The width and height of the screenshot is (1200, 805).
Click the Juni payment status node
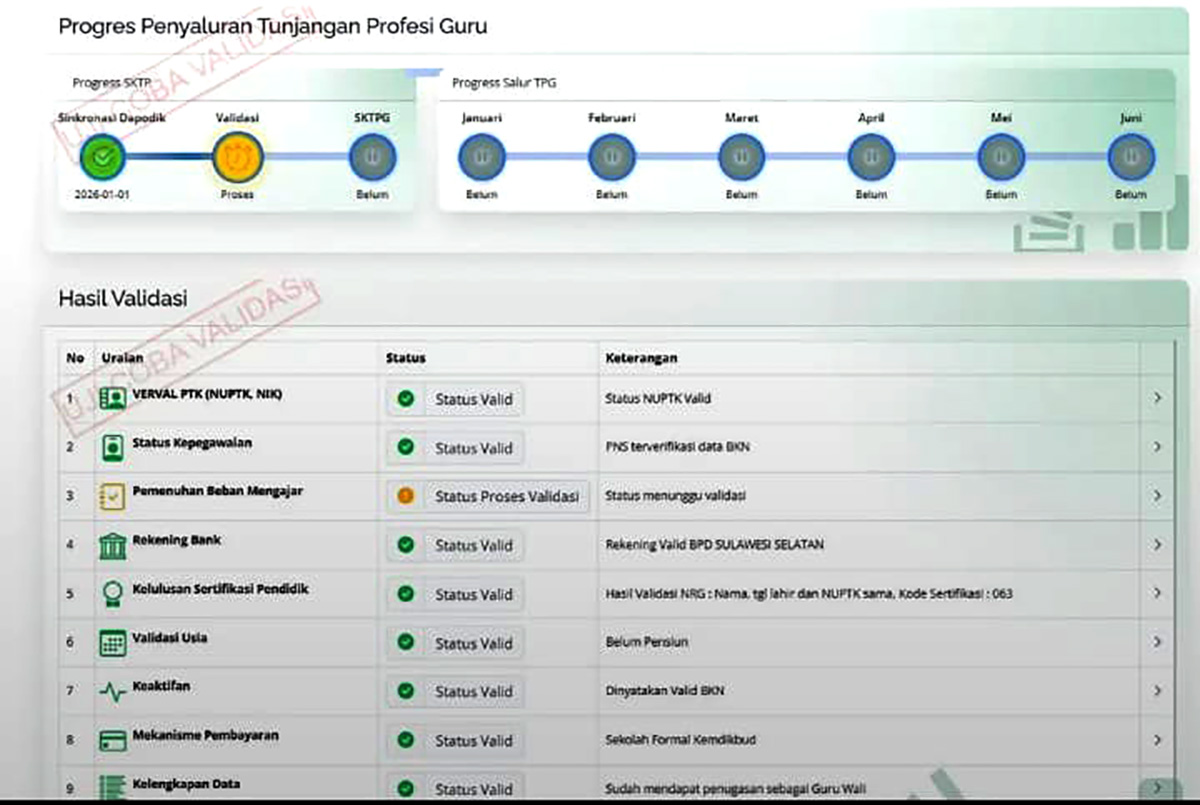tap(1130, 156)
